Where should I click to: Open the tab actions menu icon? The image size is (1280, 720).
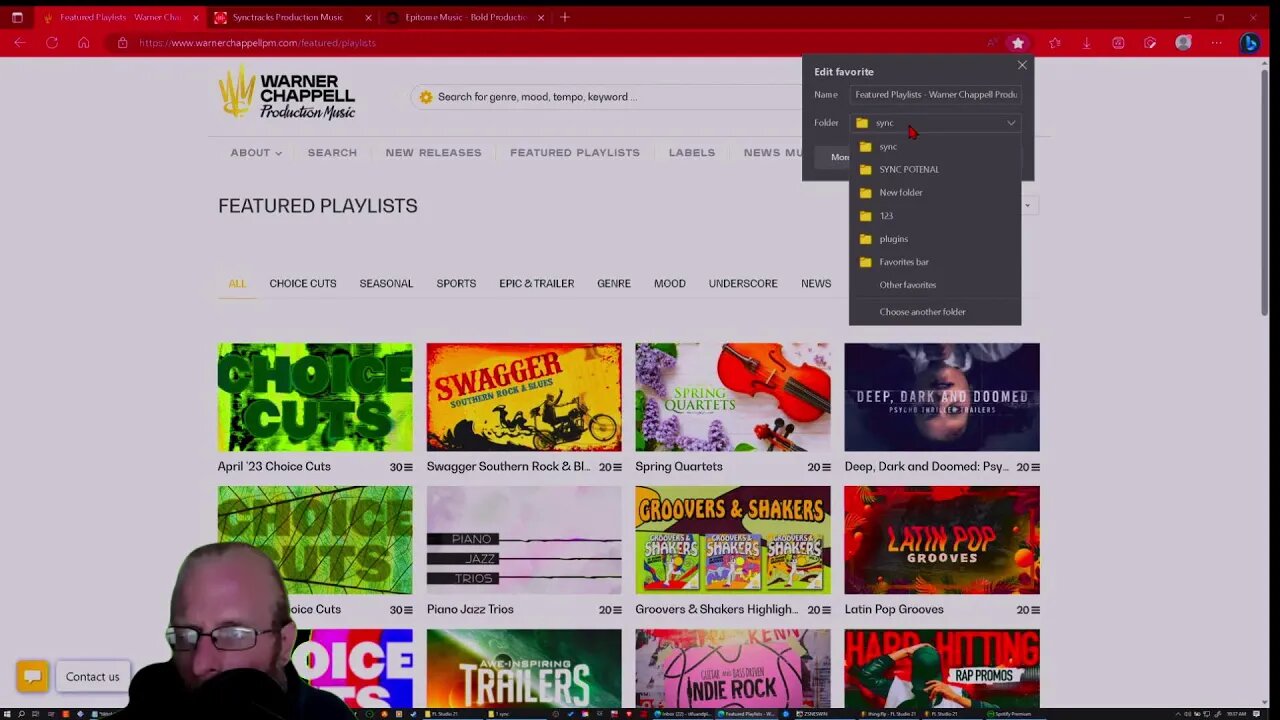click(17, 17)
